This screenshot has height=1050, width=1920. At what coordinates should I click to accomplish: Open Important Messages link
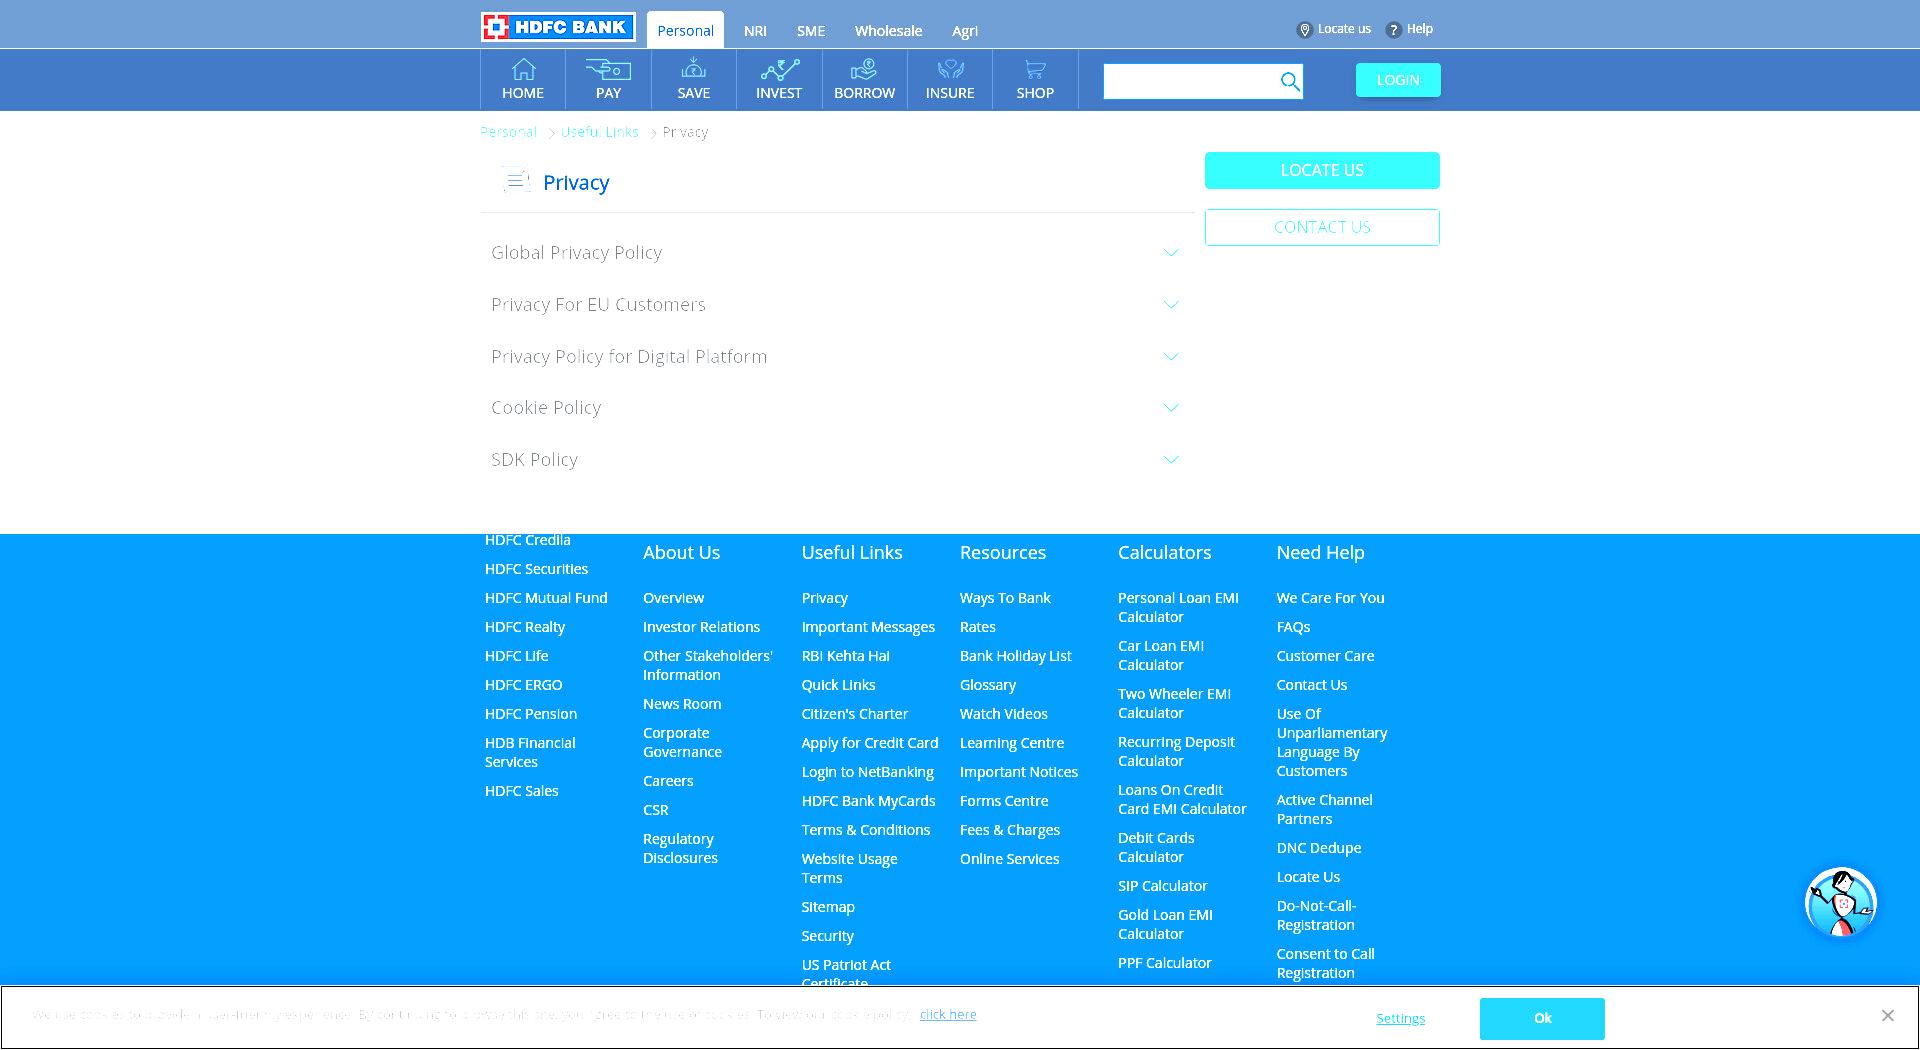click(868, 627)
